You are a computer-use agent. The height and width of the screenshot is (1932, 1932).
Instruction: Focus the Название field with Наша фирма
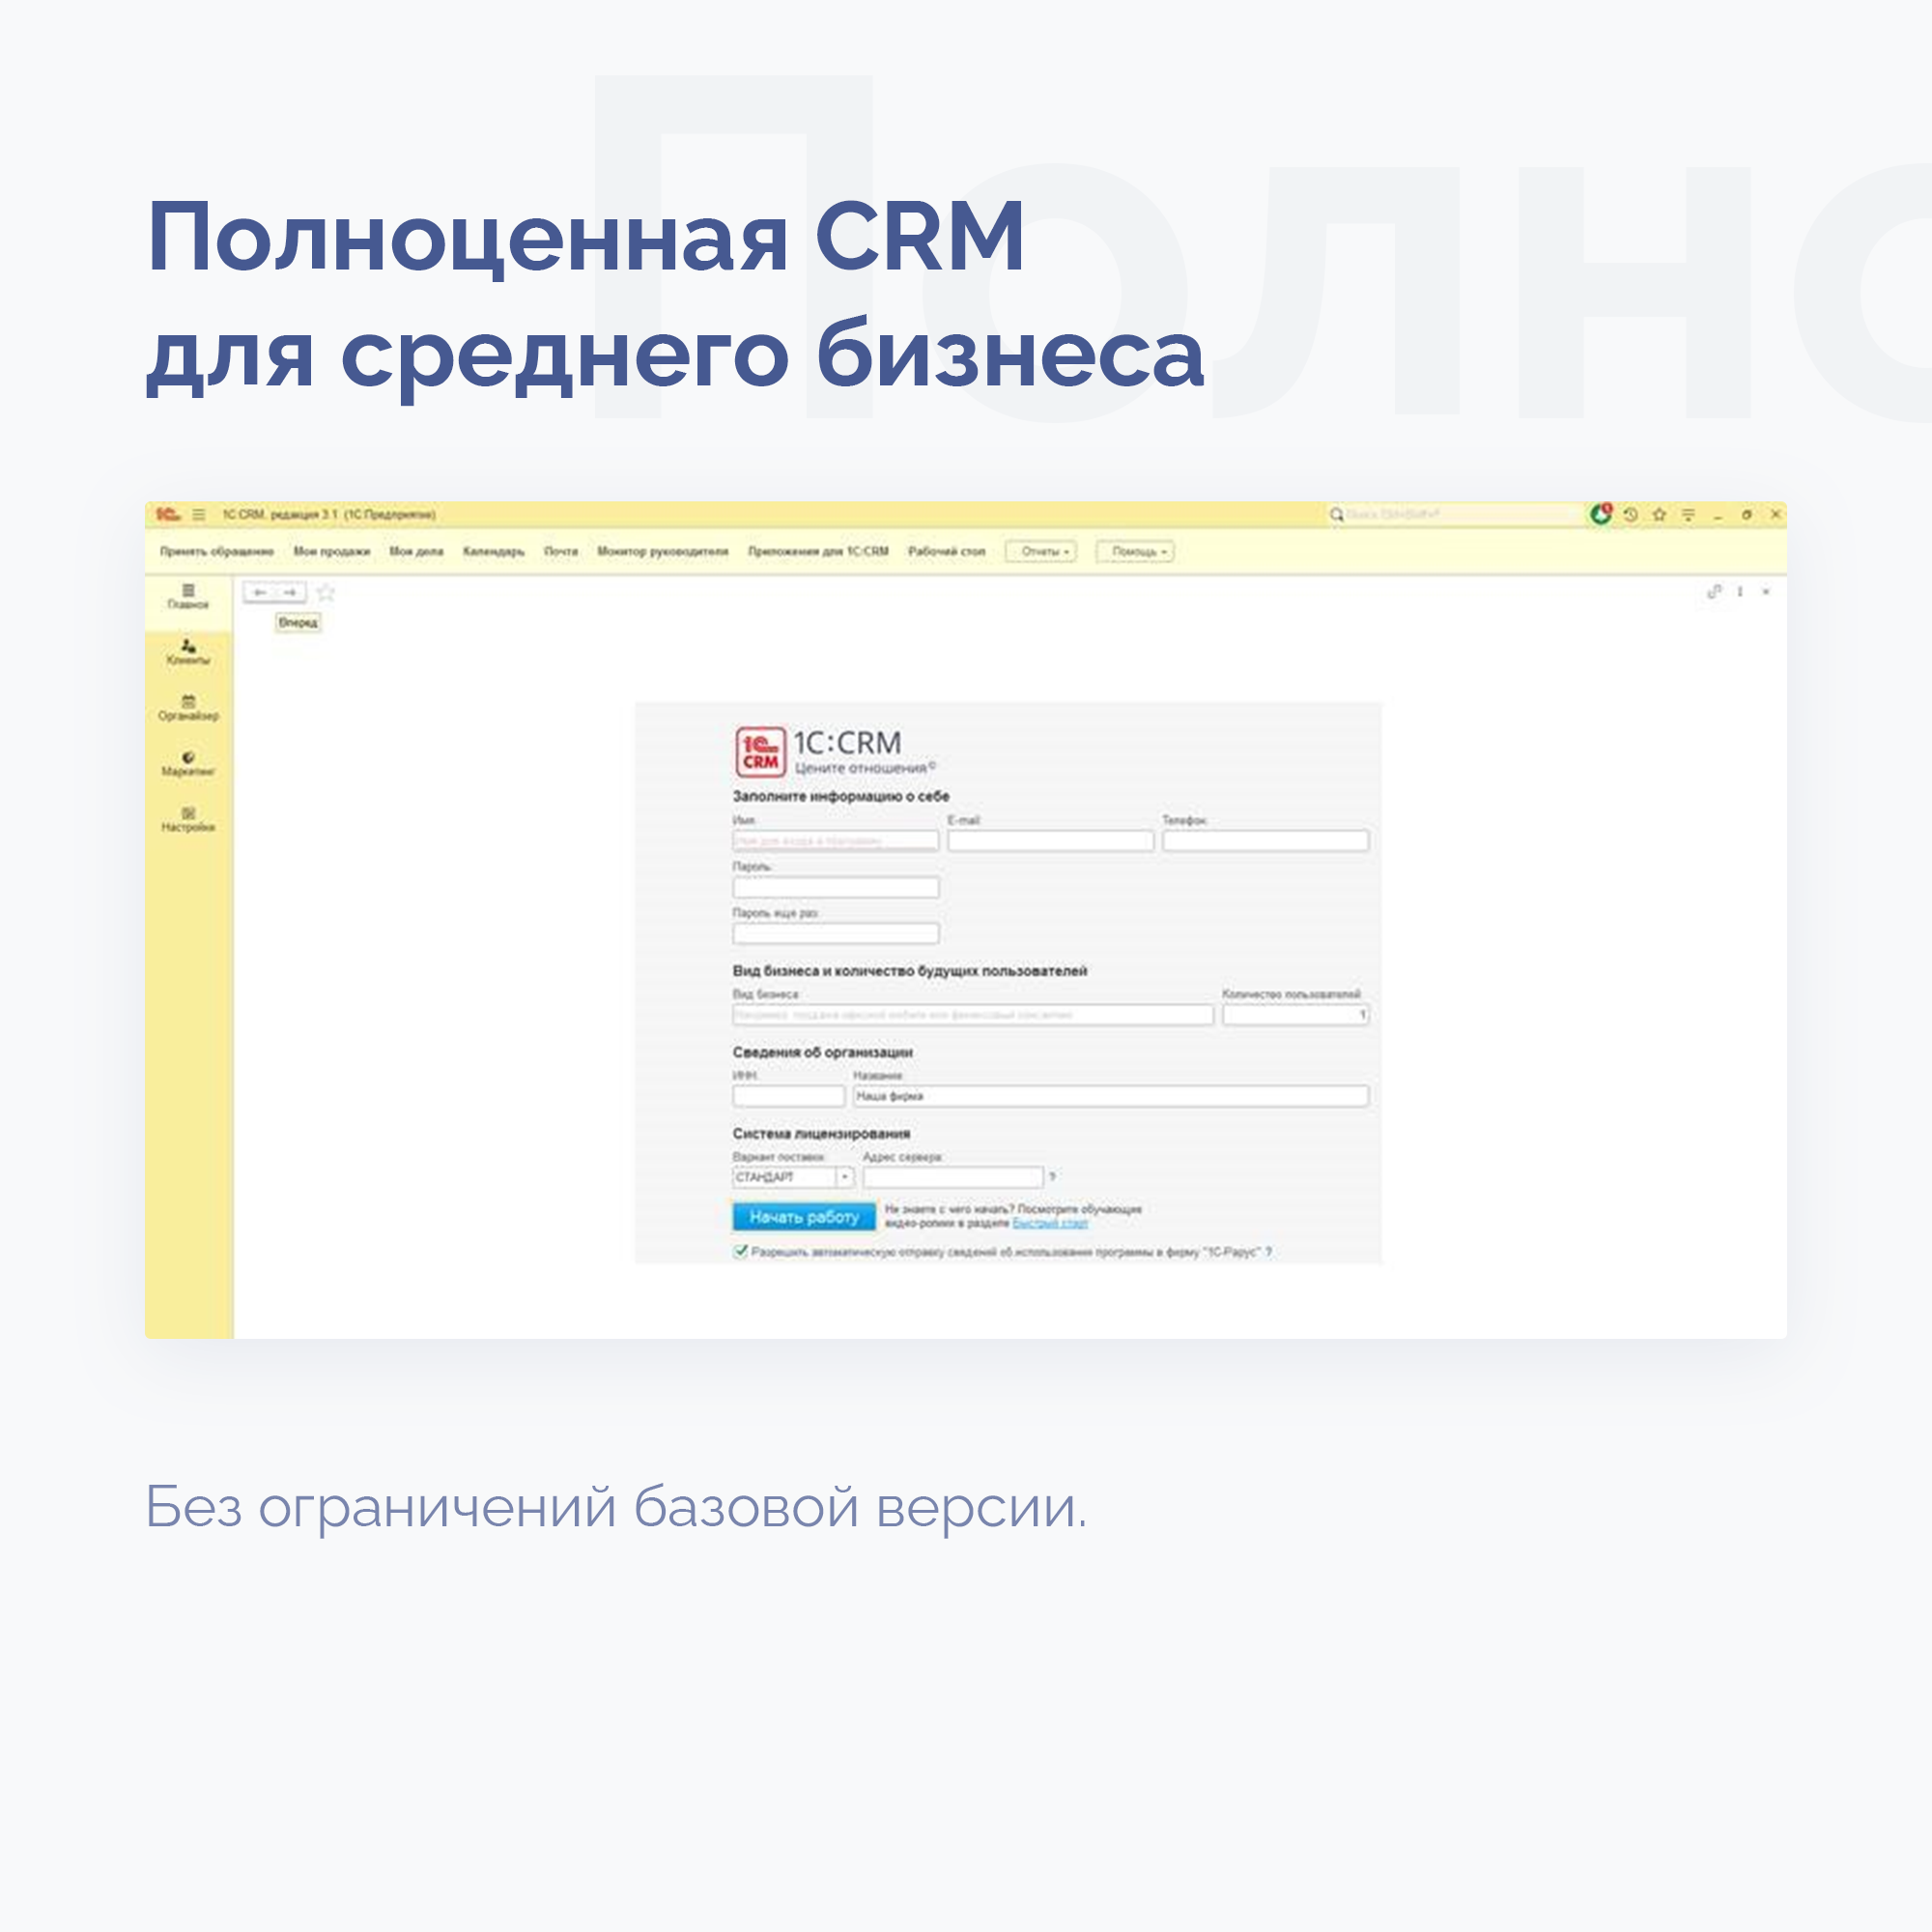coord(1110,1096)
